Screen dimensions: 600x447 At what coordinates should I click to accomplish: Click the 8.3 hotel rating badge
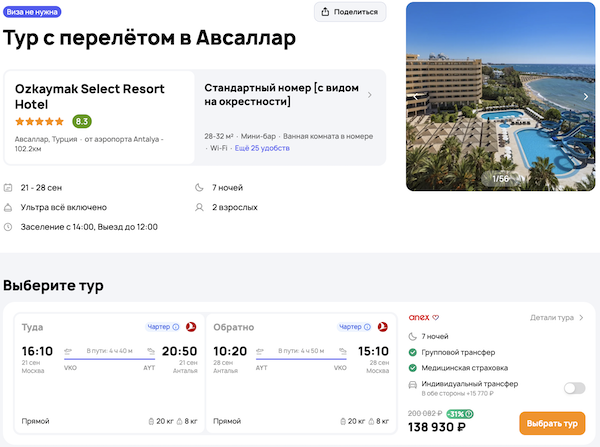[82, 122]
